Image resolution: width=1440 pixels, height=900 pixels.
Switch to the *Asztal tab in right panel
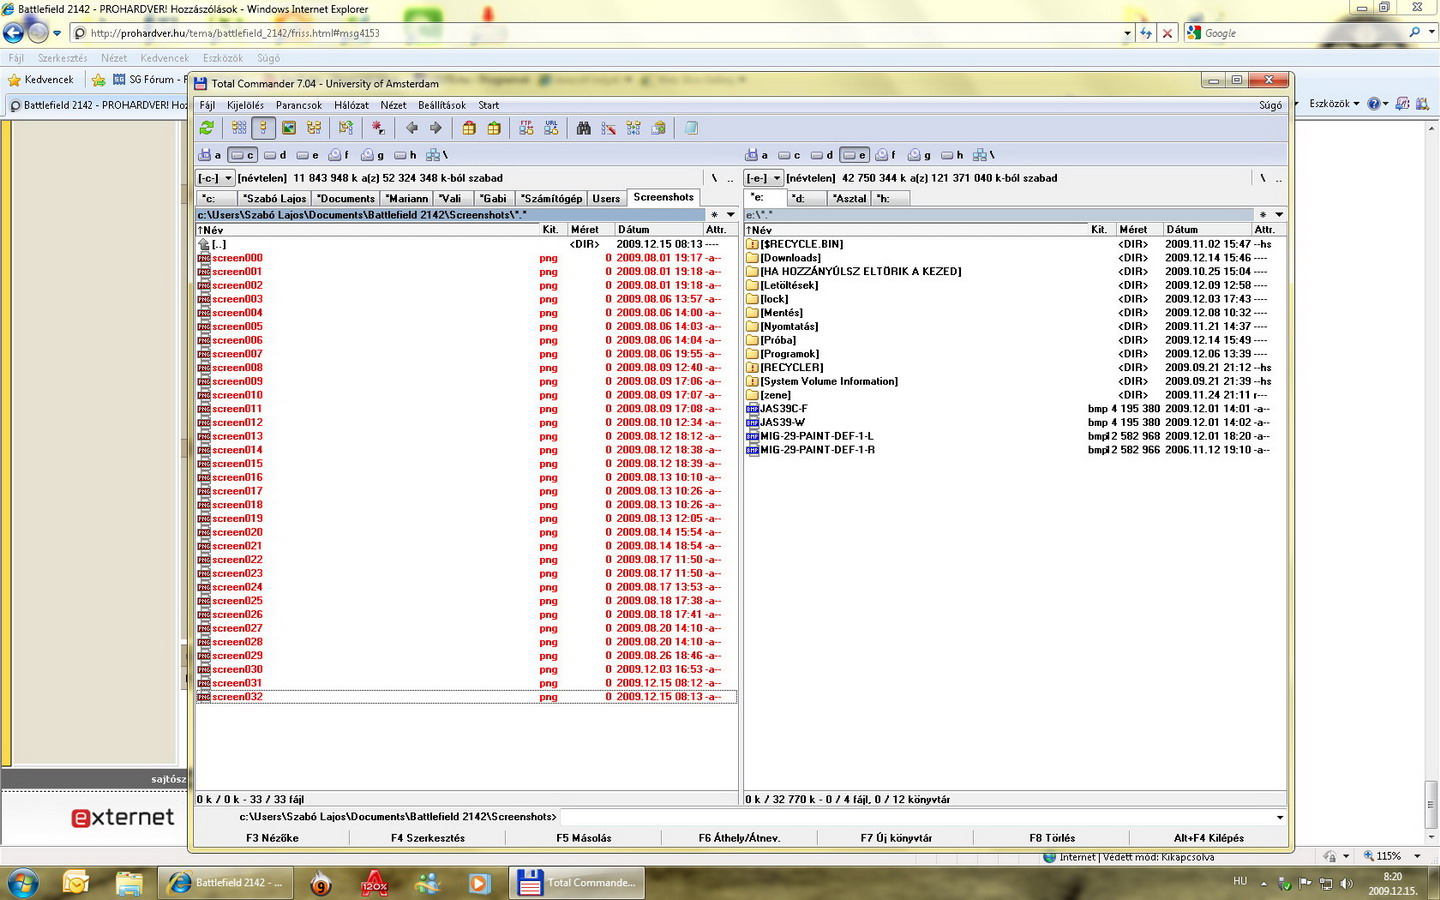(x=849, y=198)
